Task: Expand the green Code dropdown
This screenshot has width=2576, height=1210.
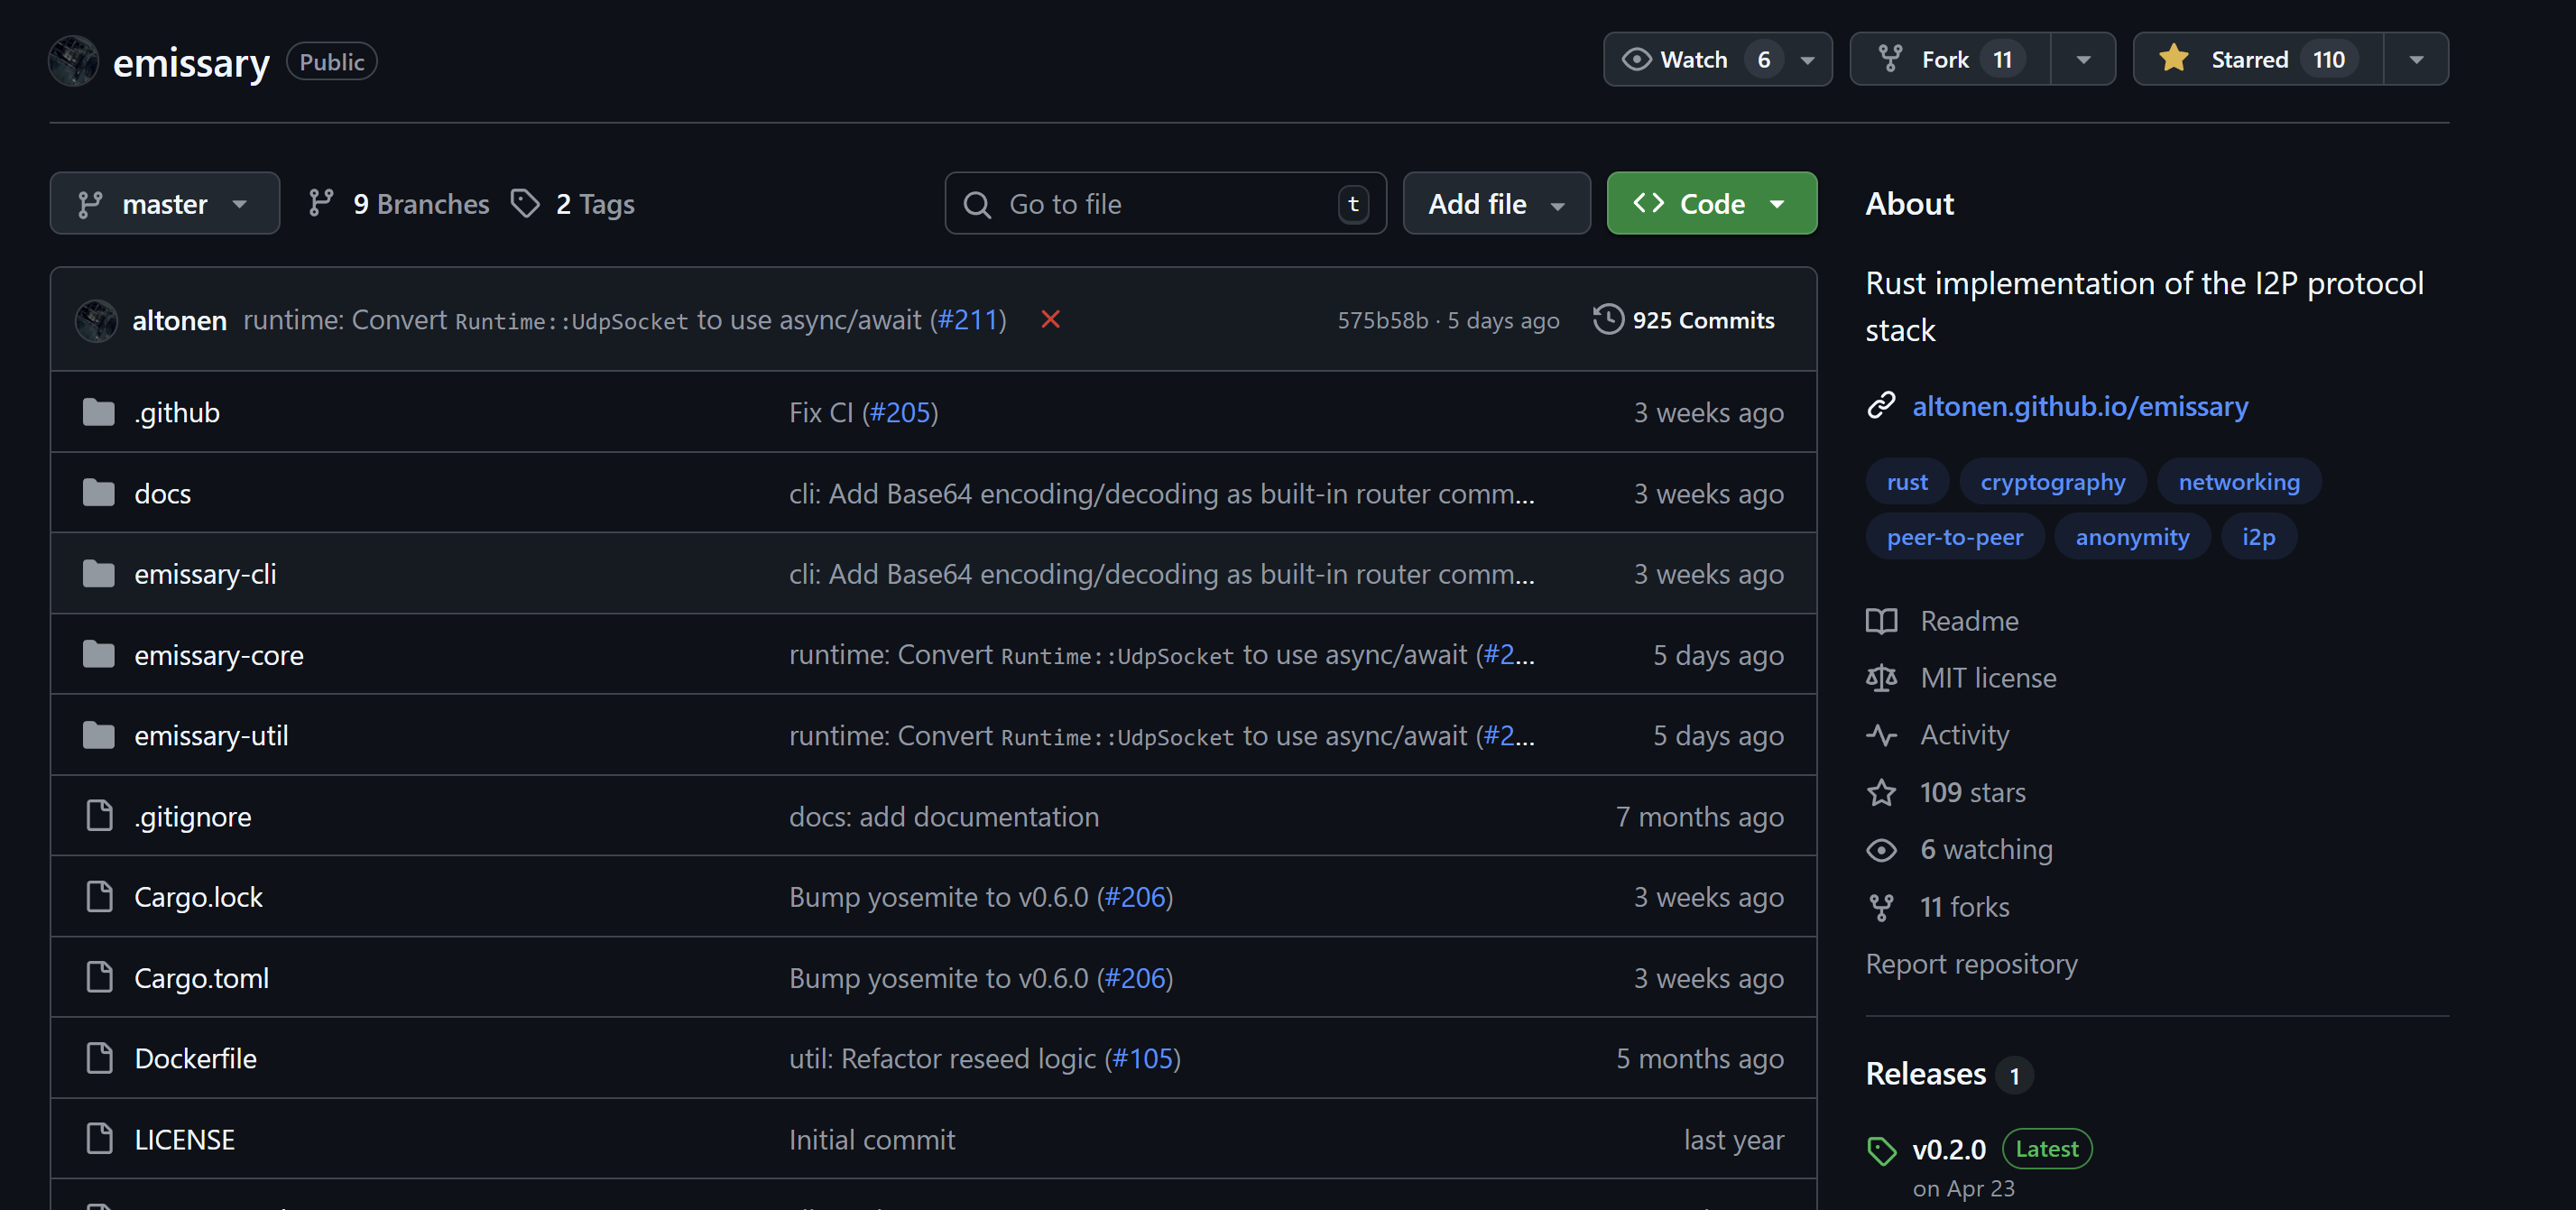Action: (x=1711, y=203)
